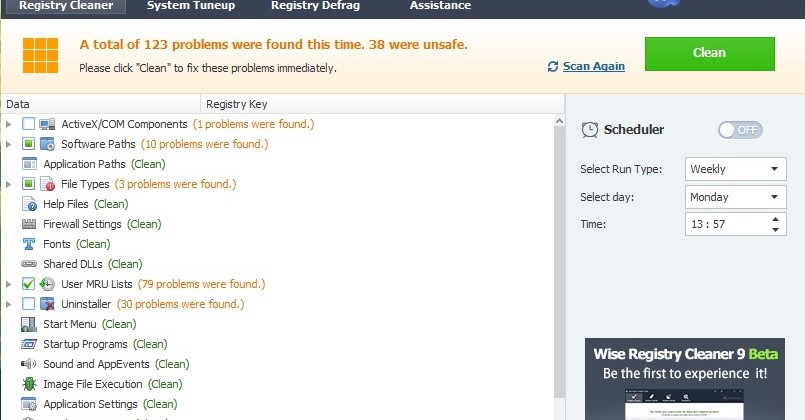Click the Help Files icon
The width and height of the screenshot is (805, 420).
pos(29,204)
